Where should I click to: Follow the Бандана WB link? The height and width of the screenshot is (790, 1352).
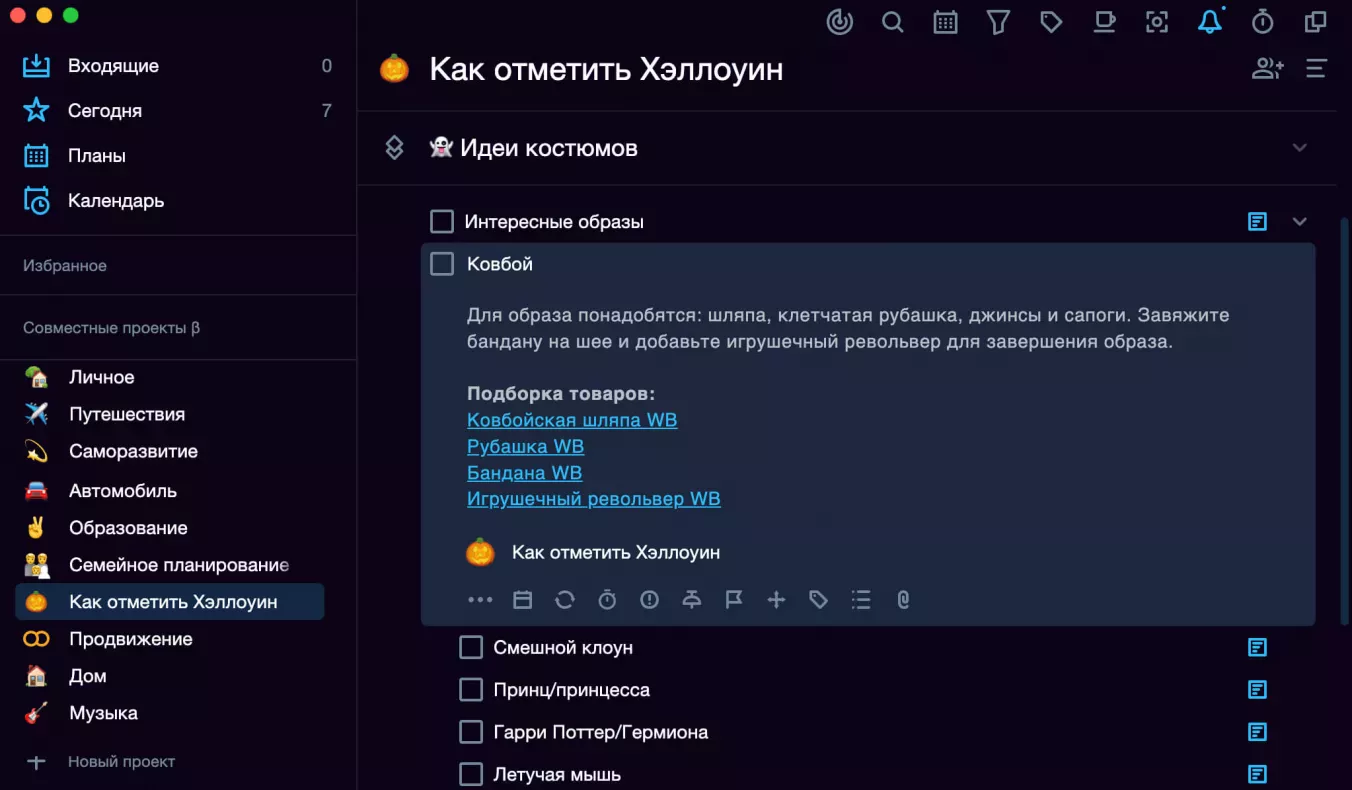[x=524, y=472]
